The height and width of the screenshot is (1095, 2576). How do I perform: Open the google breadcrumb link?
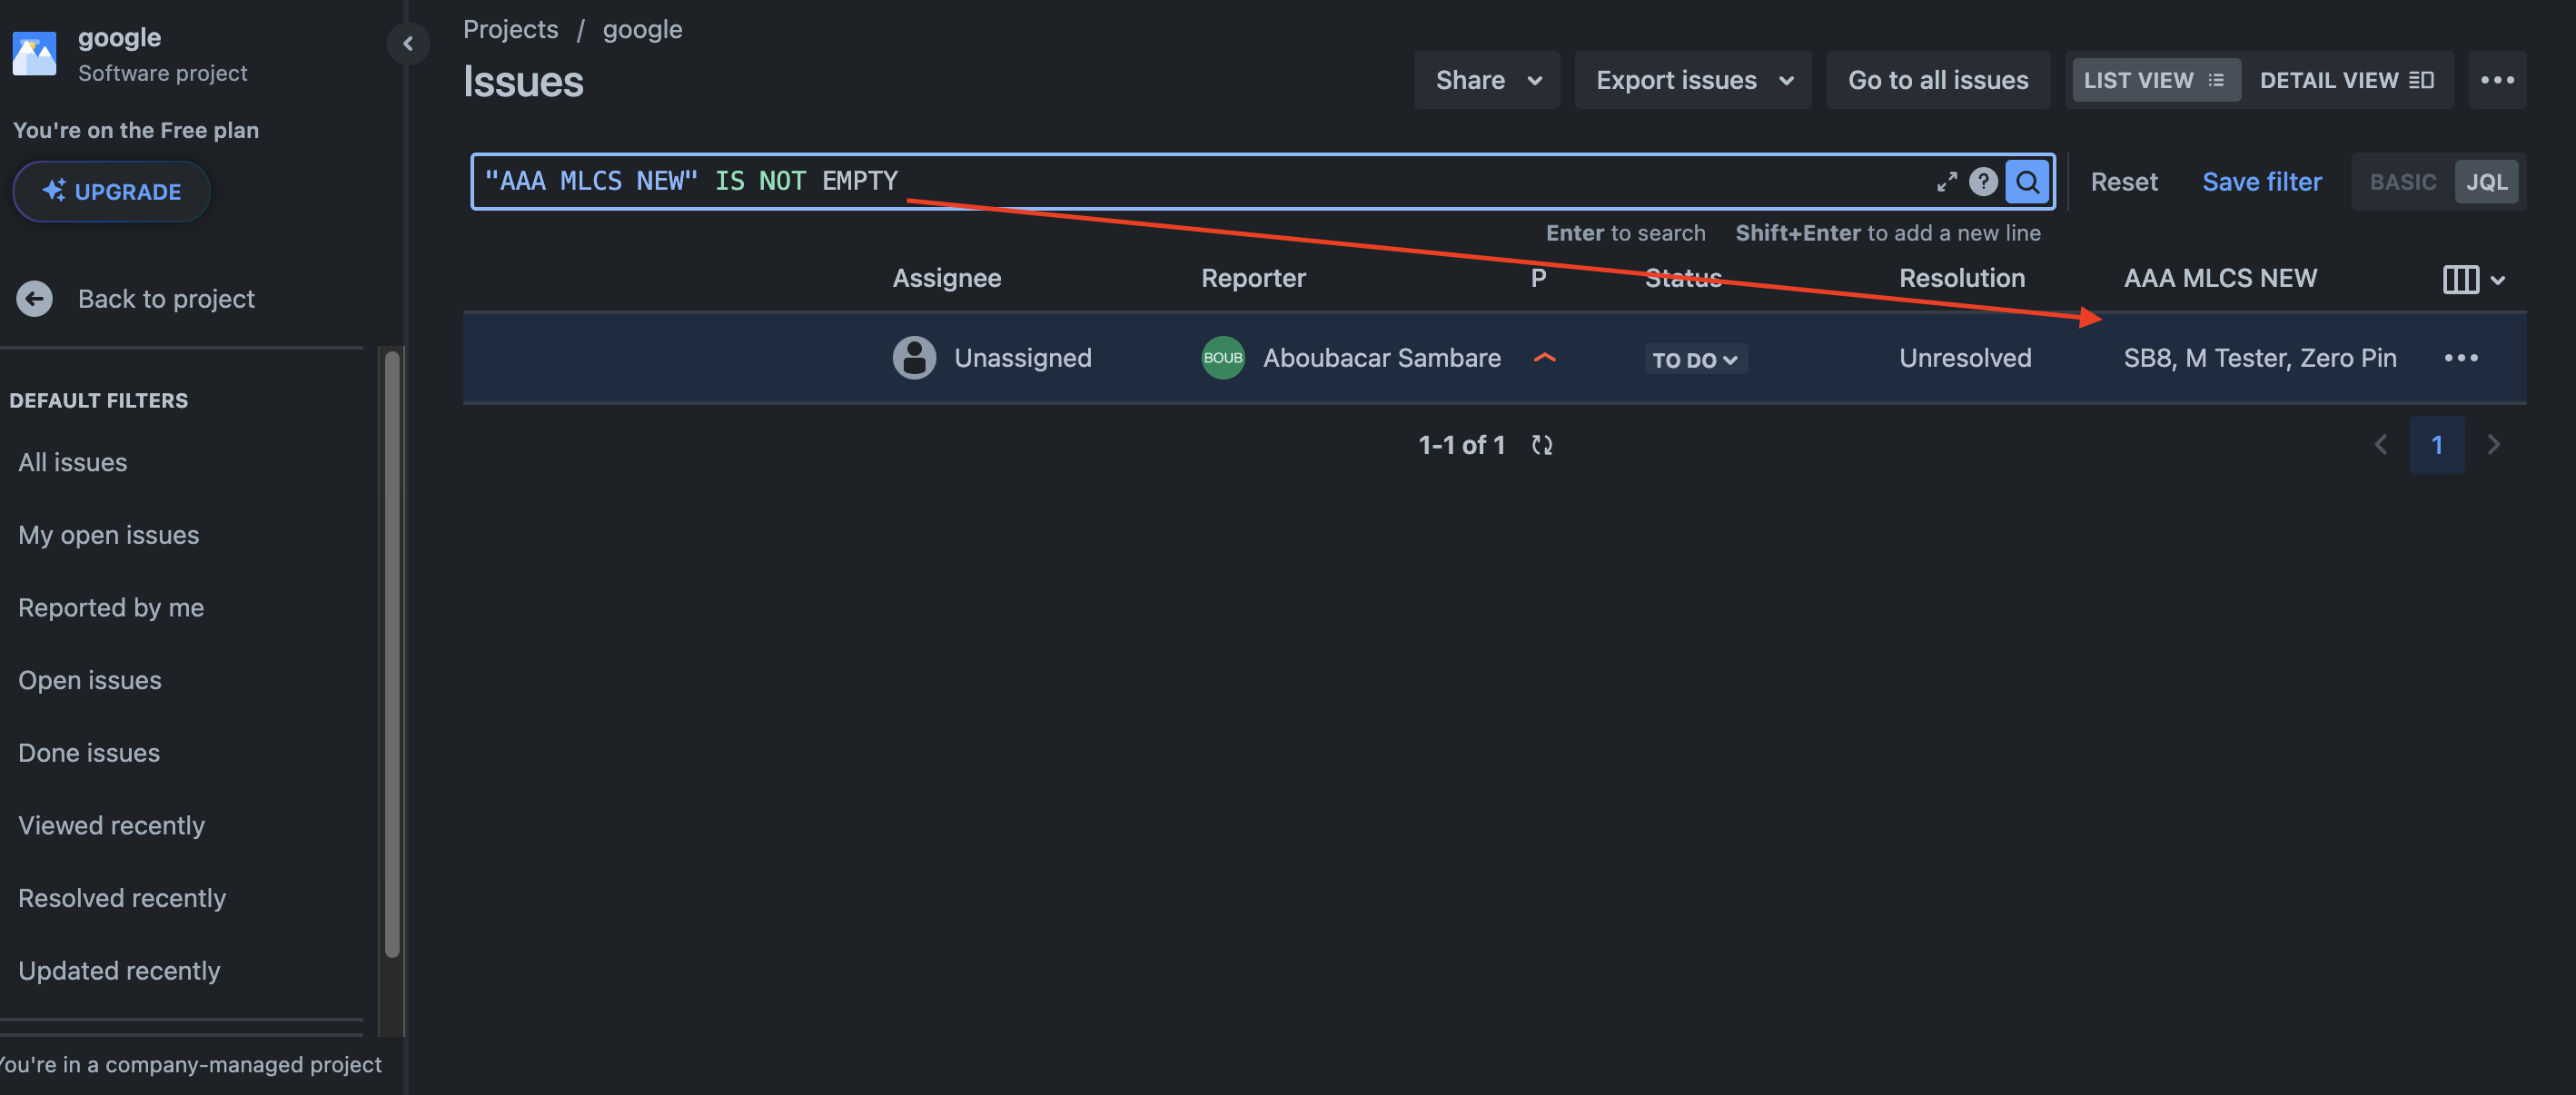tap(642, 29)
